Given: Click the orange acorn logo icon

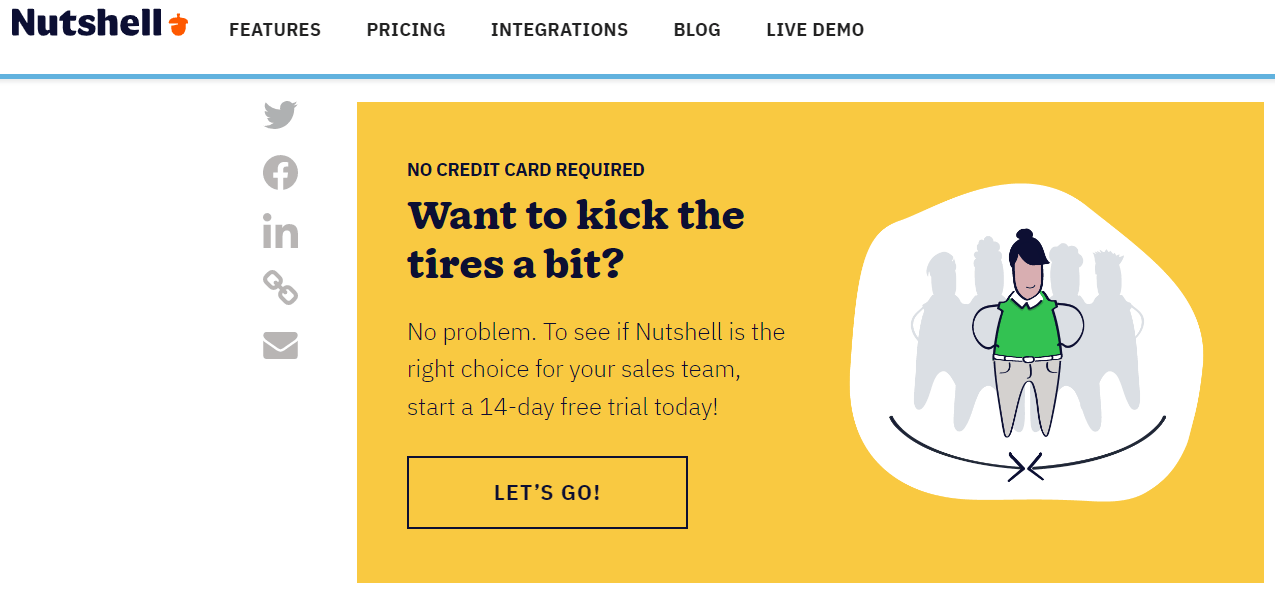Looking at the screenshot, I should [x=179, y=26].
